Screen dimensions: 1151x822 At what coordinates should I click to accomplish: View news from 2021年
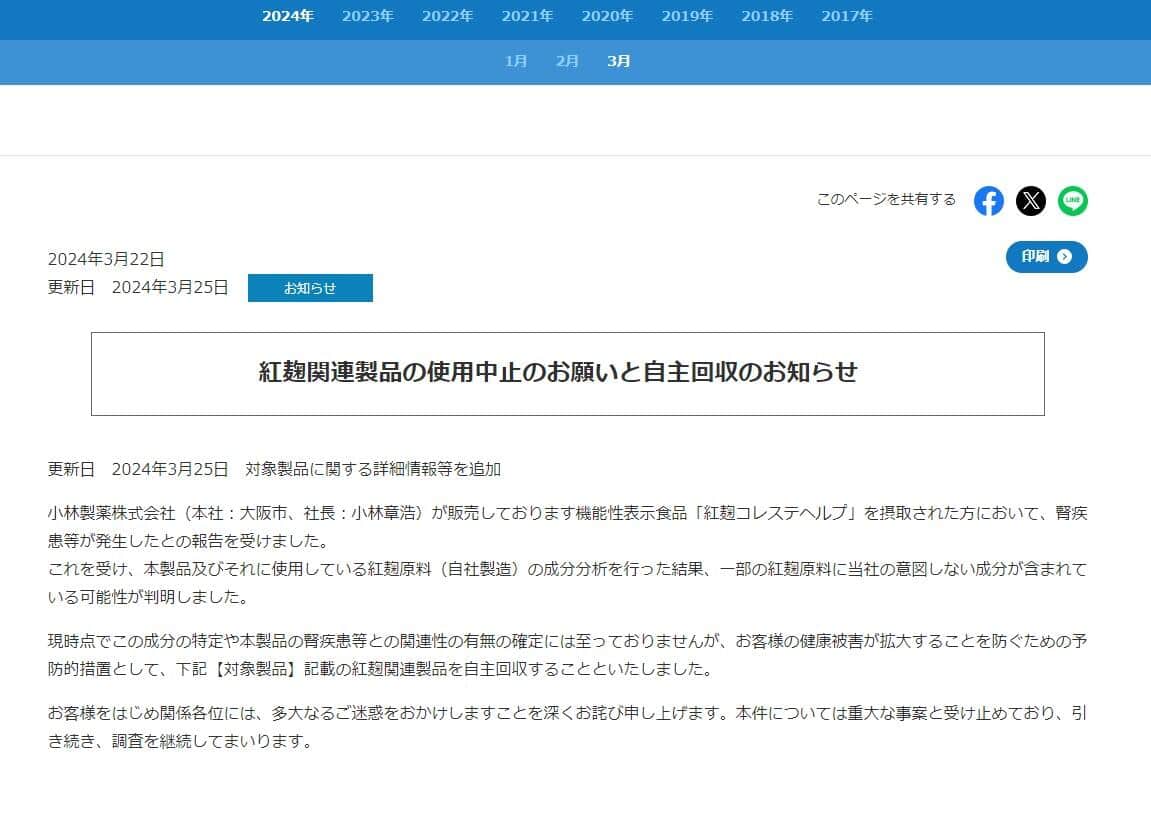pos(527,16)
